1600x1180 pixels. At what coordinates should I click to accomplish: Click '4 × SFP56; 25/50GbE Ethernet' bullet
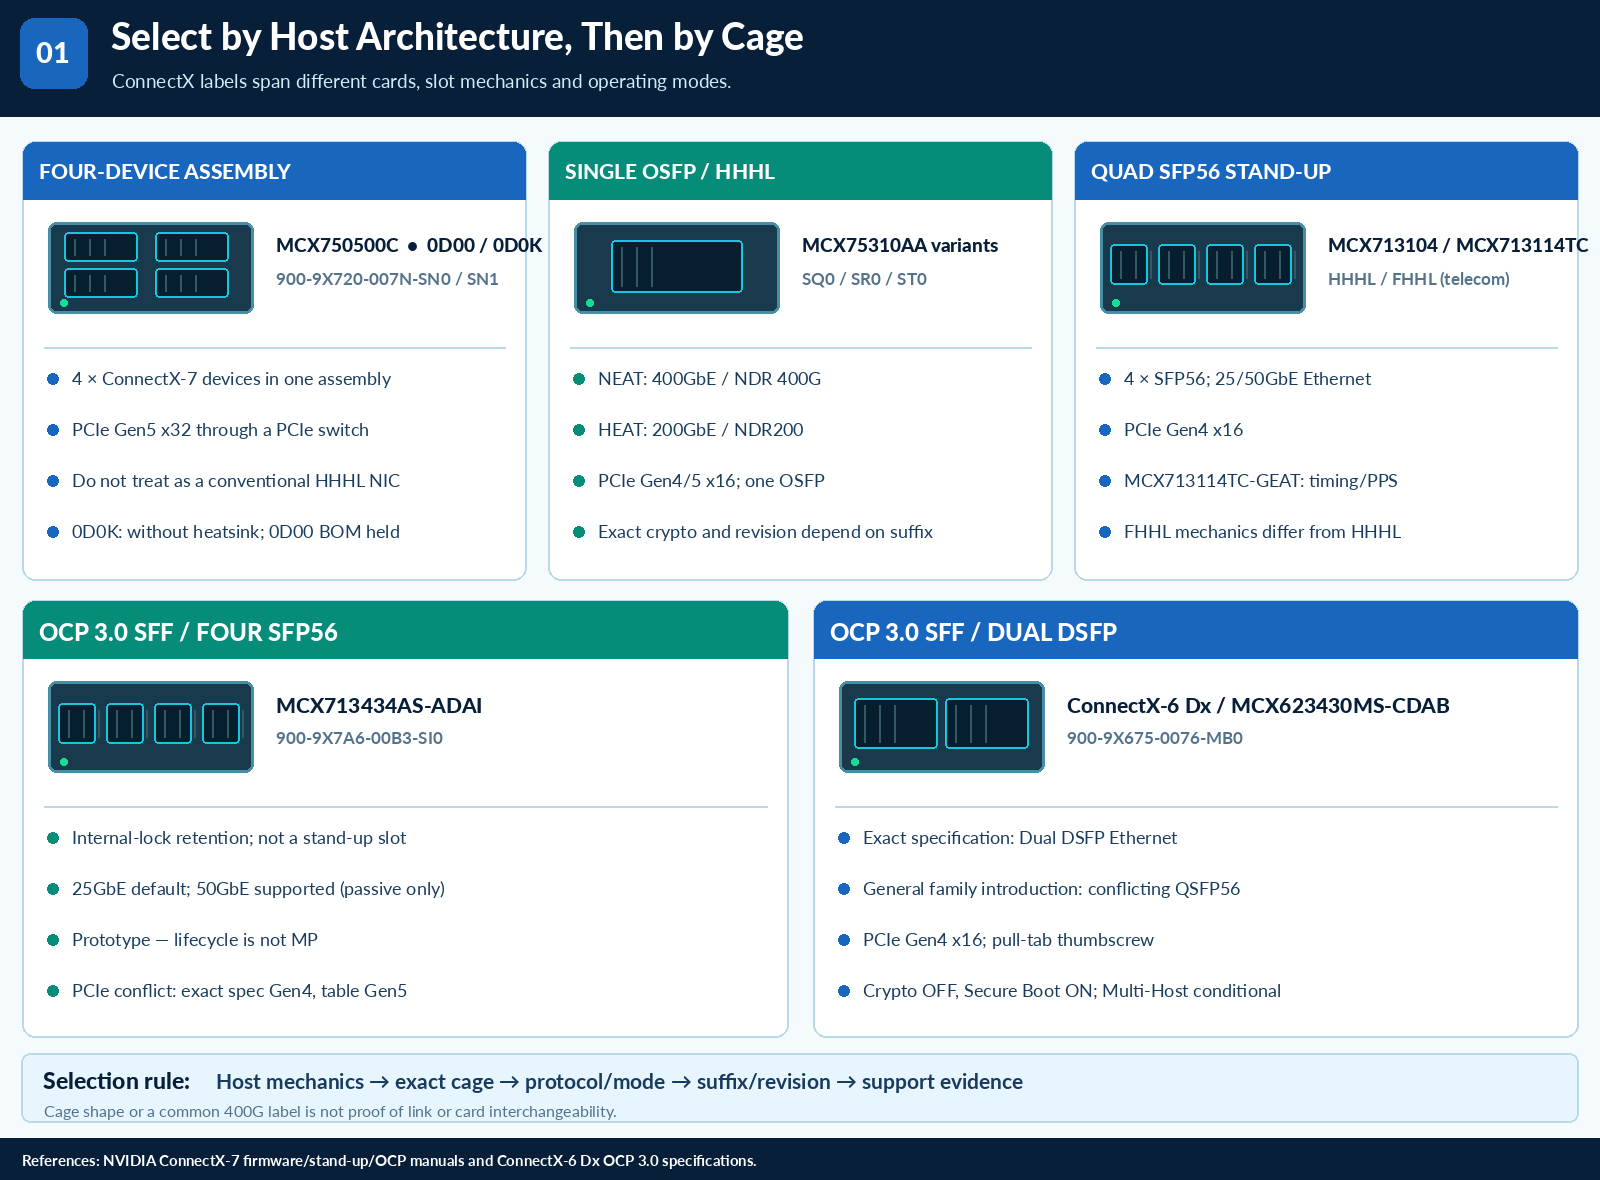(x=1247, y=379)
